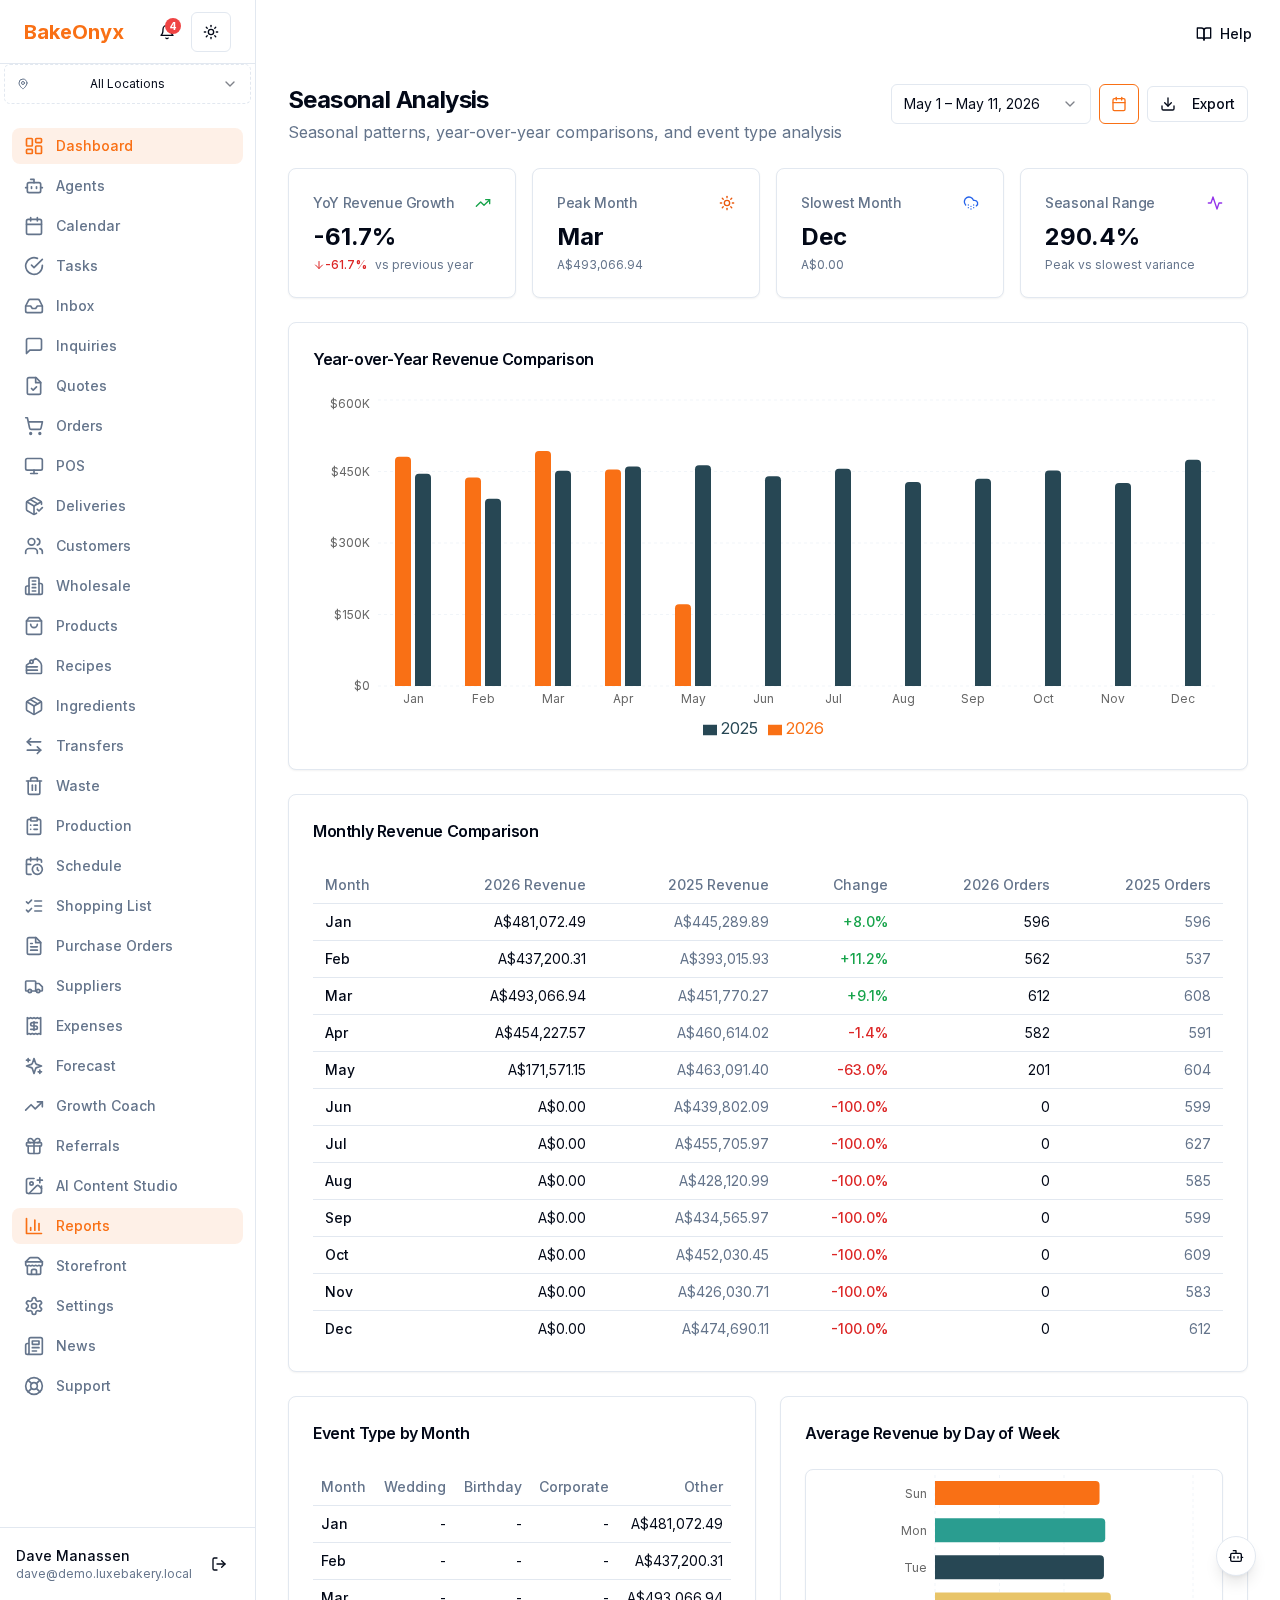Click the orange Sun revenue bar

pos(1017,1493)
